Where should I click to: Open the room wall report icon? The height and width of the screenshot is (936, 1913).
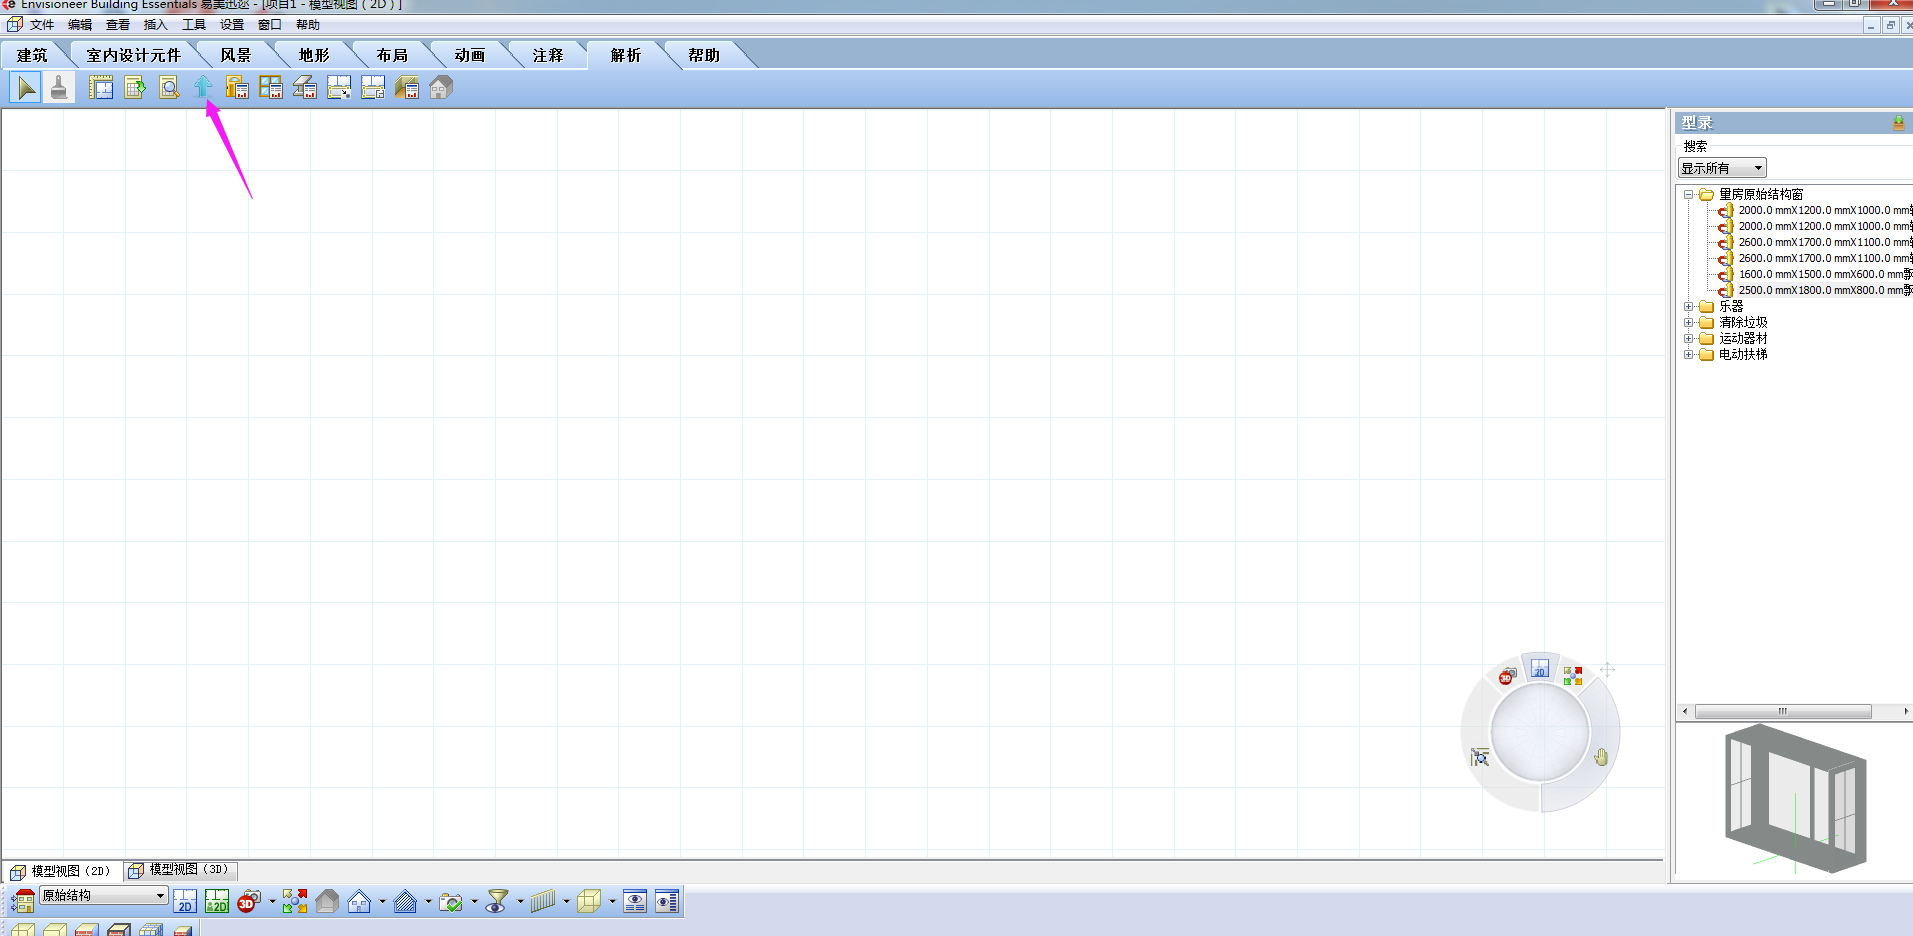click(407, 88)
